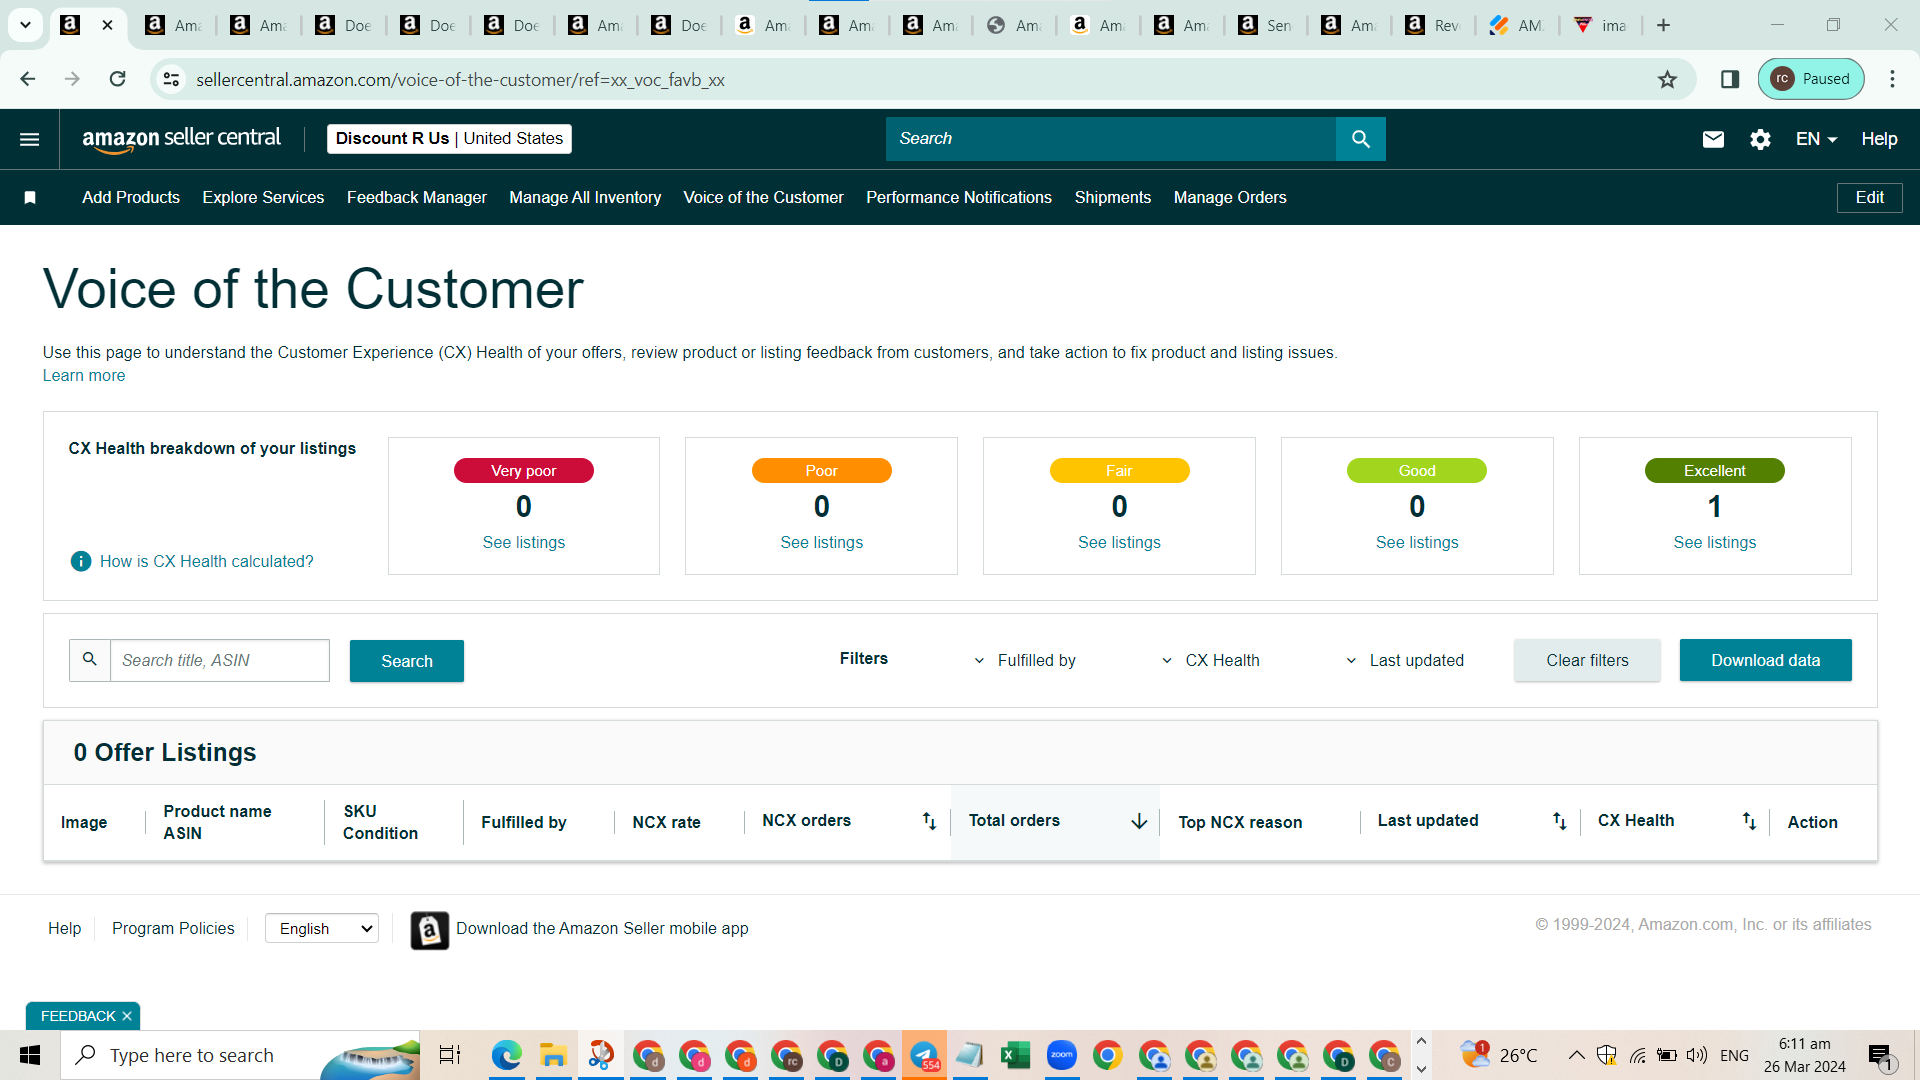Click the Discount R Us account switcher
Screen dimensions: 1920x1080
coord(449,139)
